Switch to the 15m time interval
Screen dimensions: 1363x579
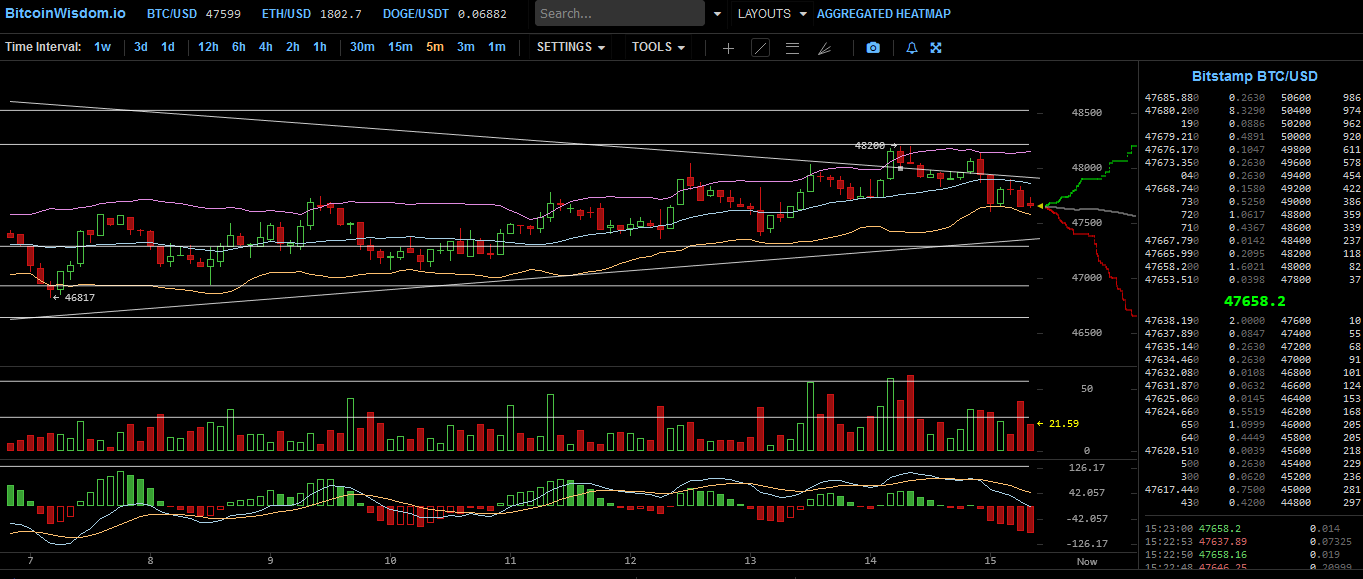(x=400, y=47)
